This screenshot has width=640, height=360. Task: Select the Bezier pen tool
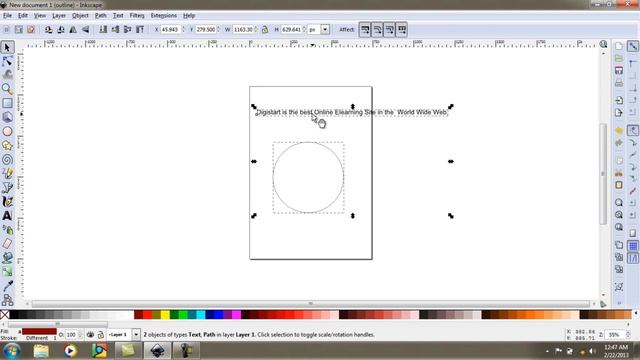(x=7, y=188)
